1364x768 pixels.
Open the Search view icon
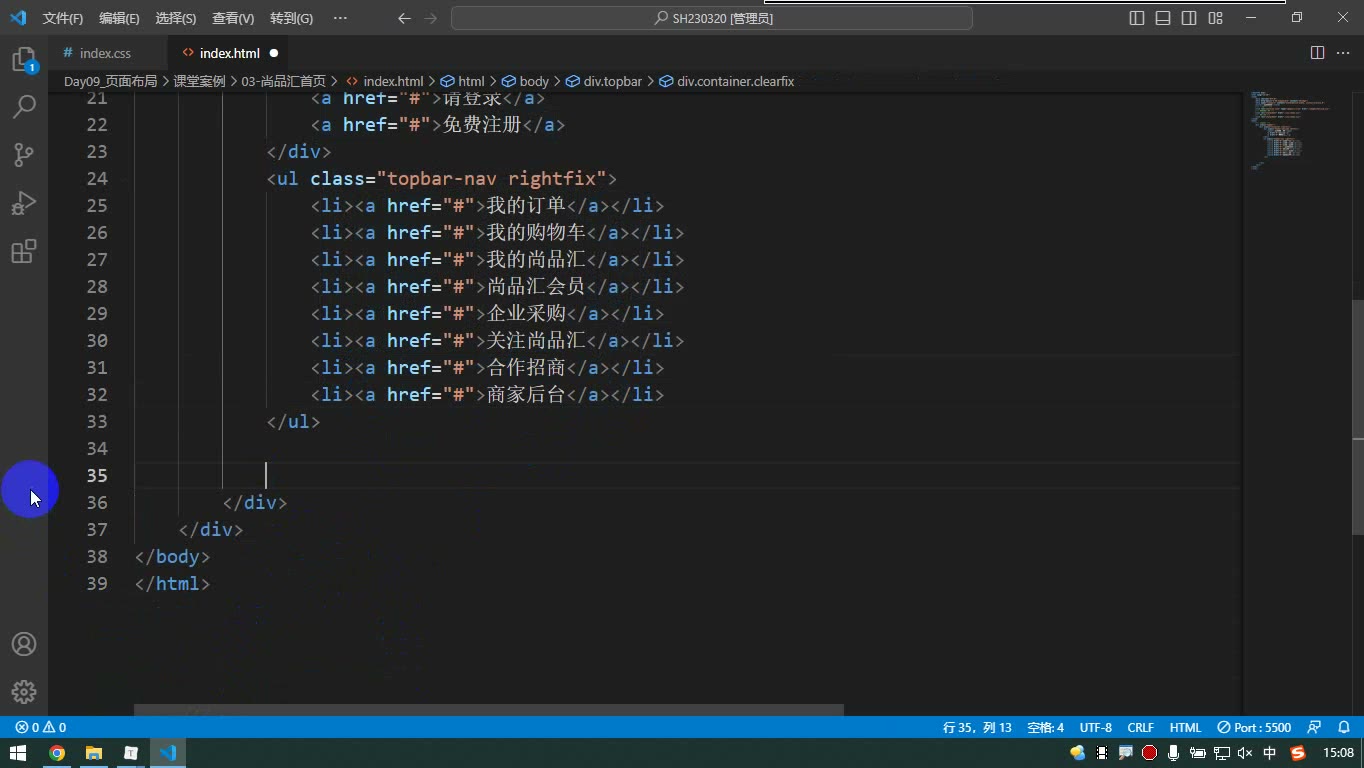pyautogui.click(x=24, y=106)
